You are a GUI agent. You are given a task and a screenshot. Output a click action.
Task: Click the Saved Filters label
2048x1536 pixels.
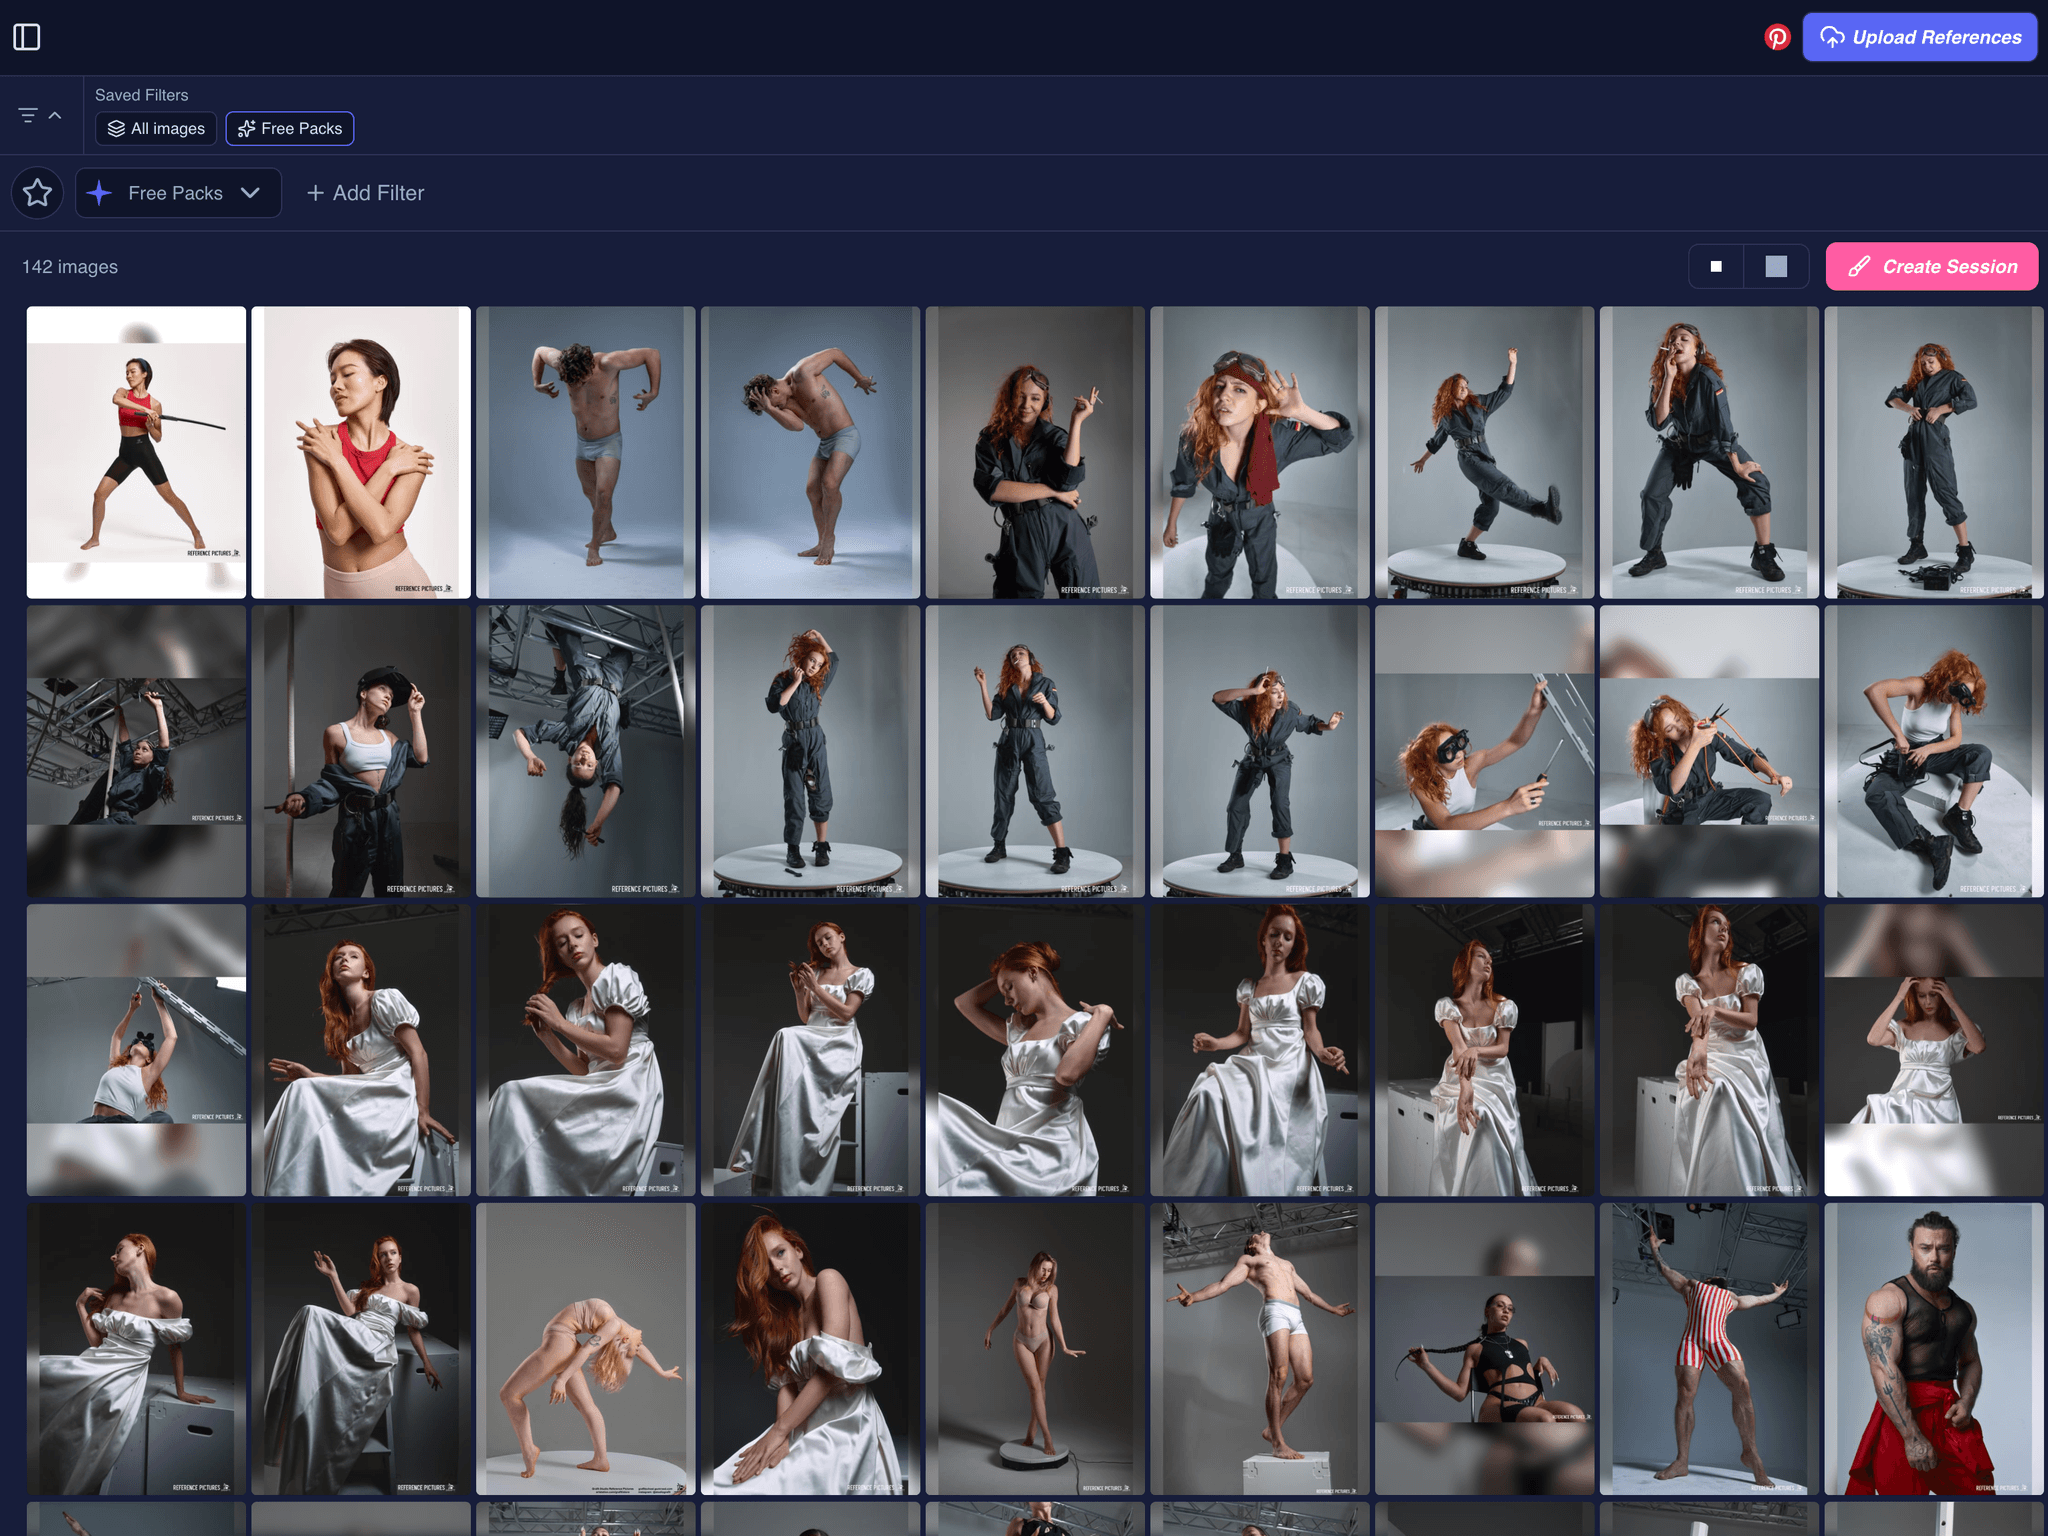(x=141, y=95)
